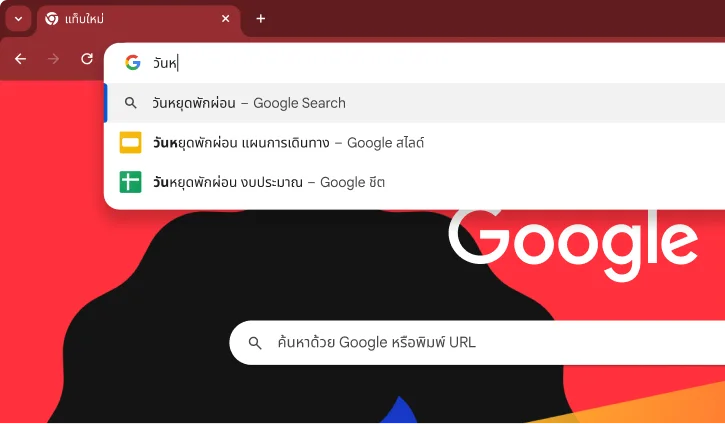Click magnifier icon in first suggestion
725x424 pixels.
[x=131, y=103]
